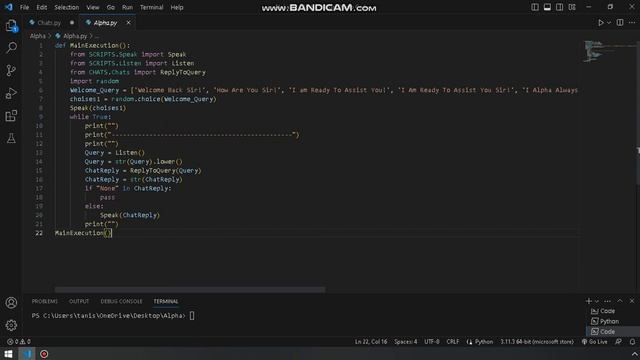Select the Terminal panel tab
Image resolution: width=640 pixels, height=360 pixels.
pyautogui.click(x=166, y=301)
